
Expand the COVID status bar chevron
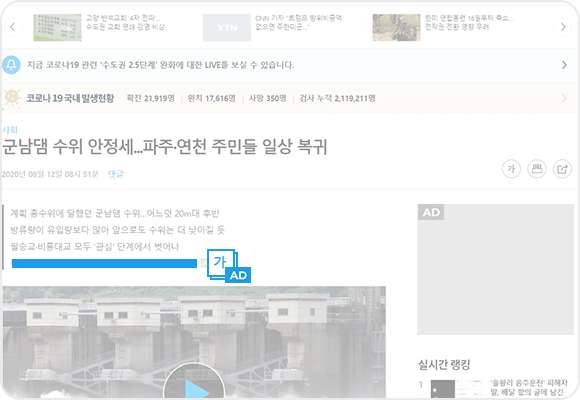tap(564, 98)
